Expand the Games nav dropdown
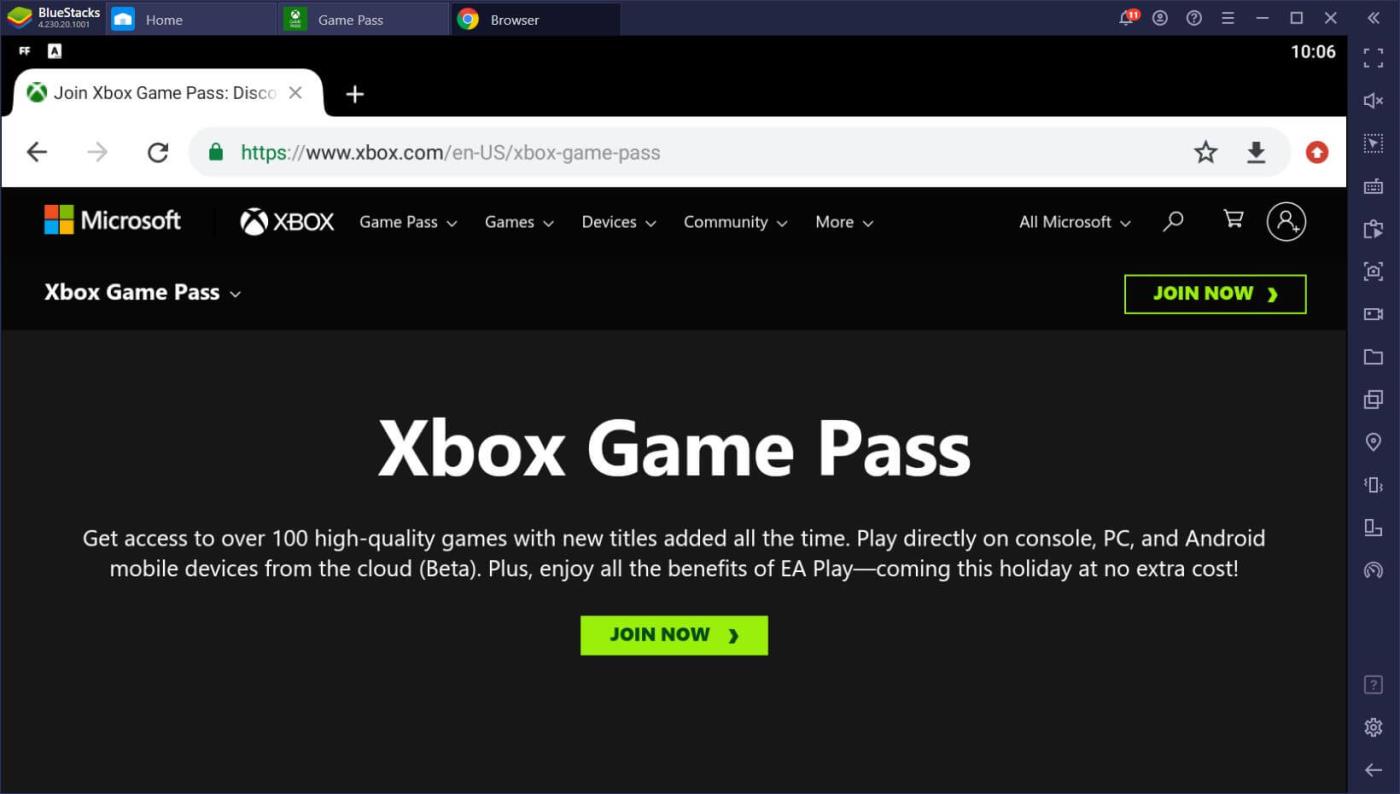Screen dimensions: 1400x794 tap(519, 222)
